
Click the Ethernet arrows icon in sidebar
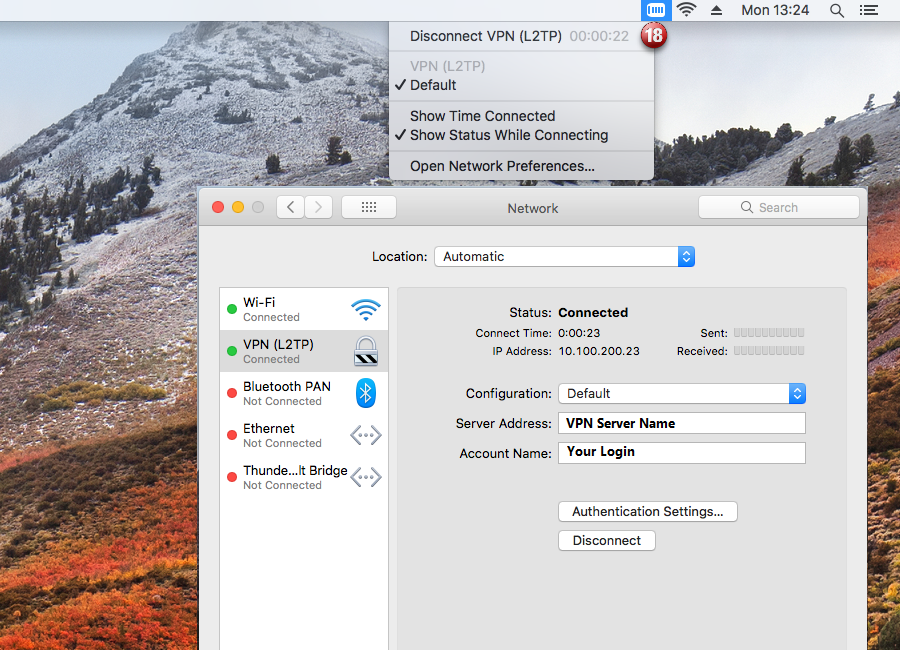pos(366,435)
